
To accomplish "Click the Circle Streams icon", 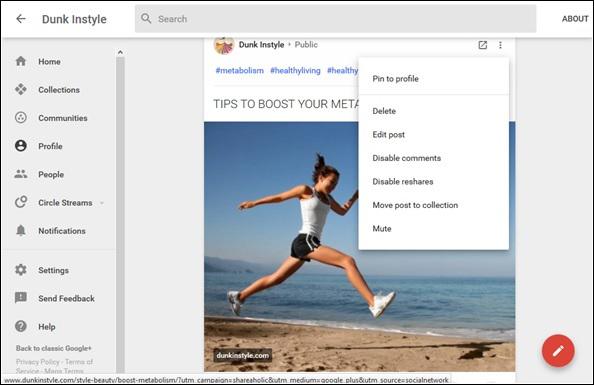I will pyautogui.click(x=21, y=202).
